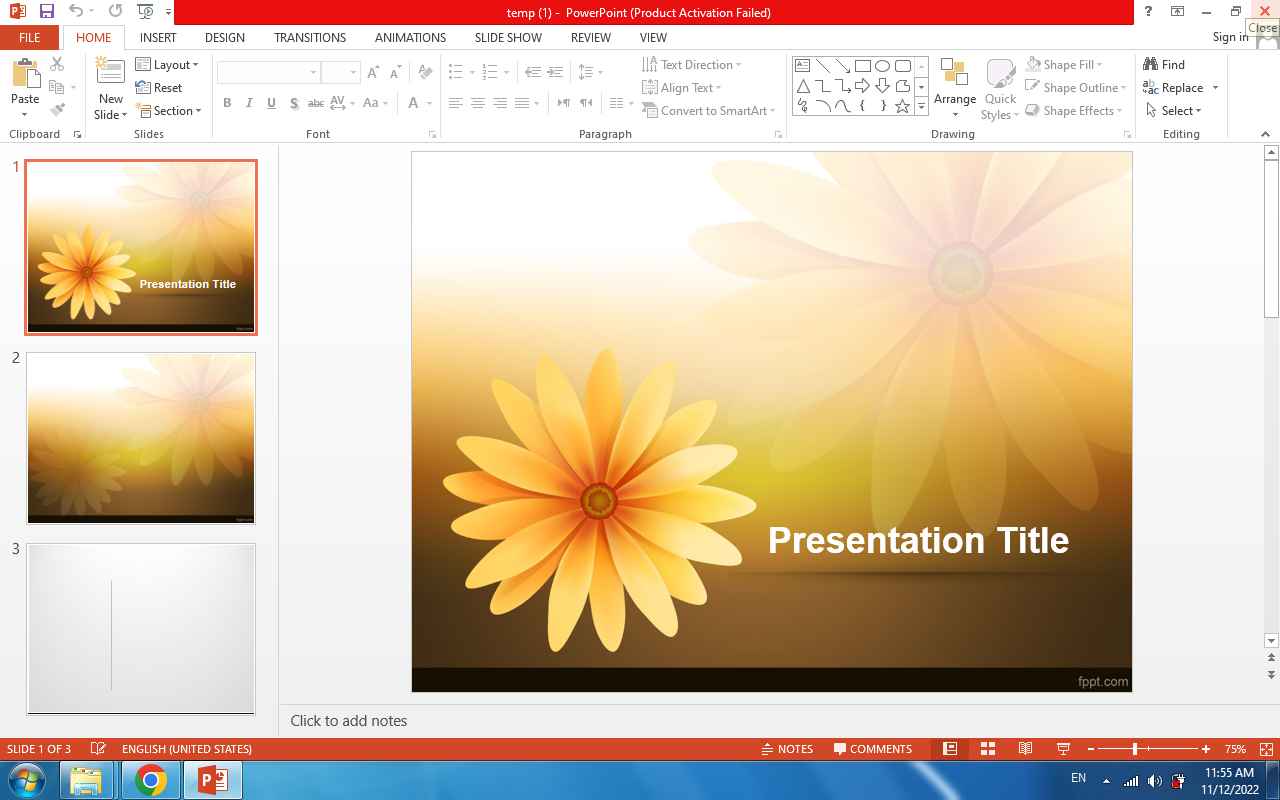Screen dimensions: 1280x800
Task: Select slide 2 thumbnail
Action: point(141,437)
